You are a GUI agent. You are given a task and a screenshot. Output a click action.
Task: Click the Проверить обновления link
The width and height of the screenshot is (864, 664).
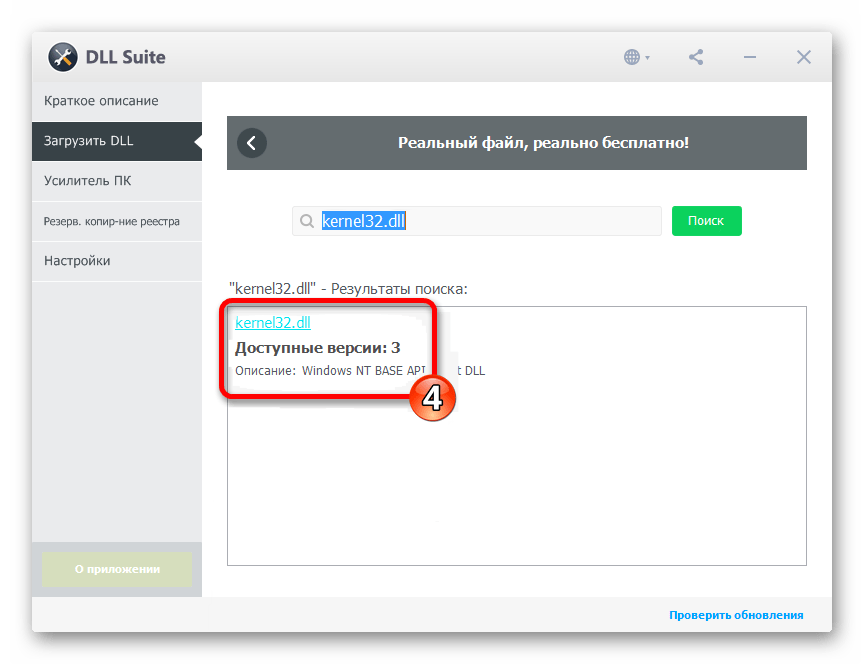(736, 615)
